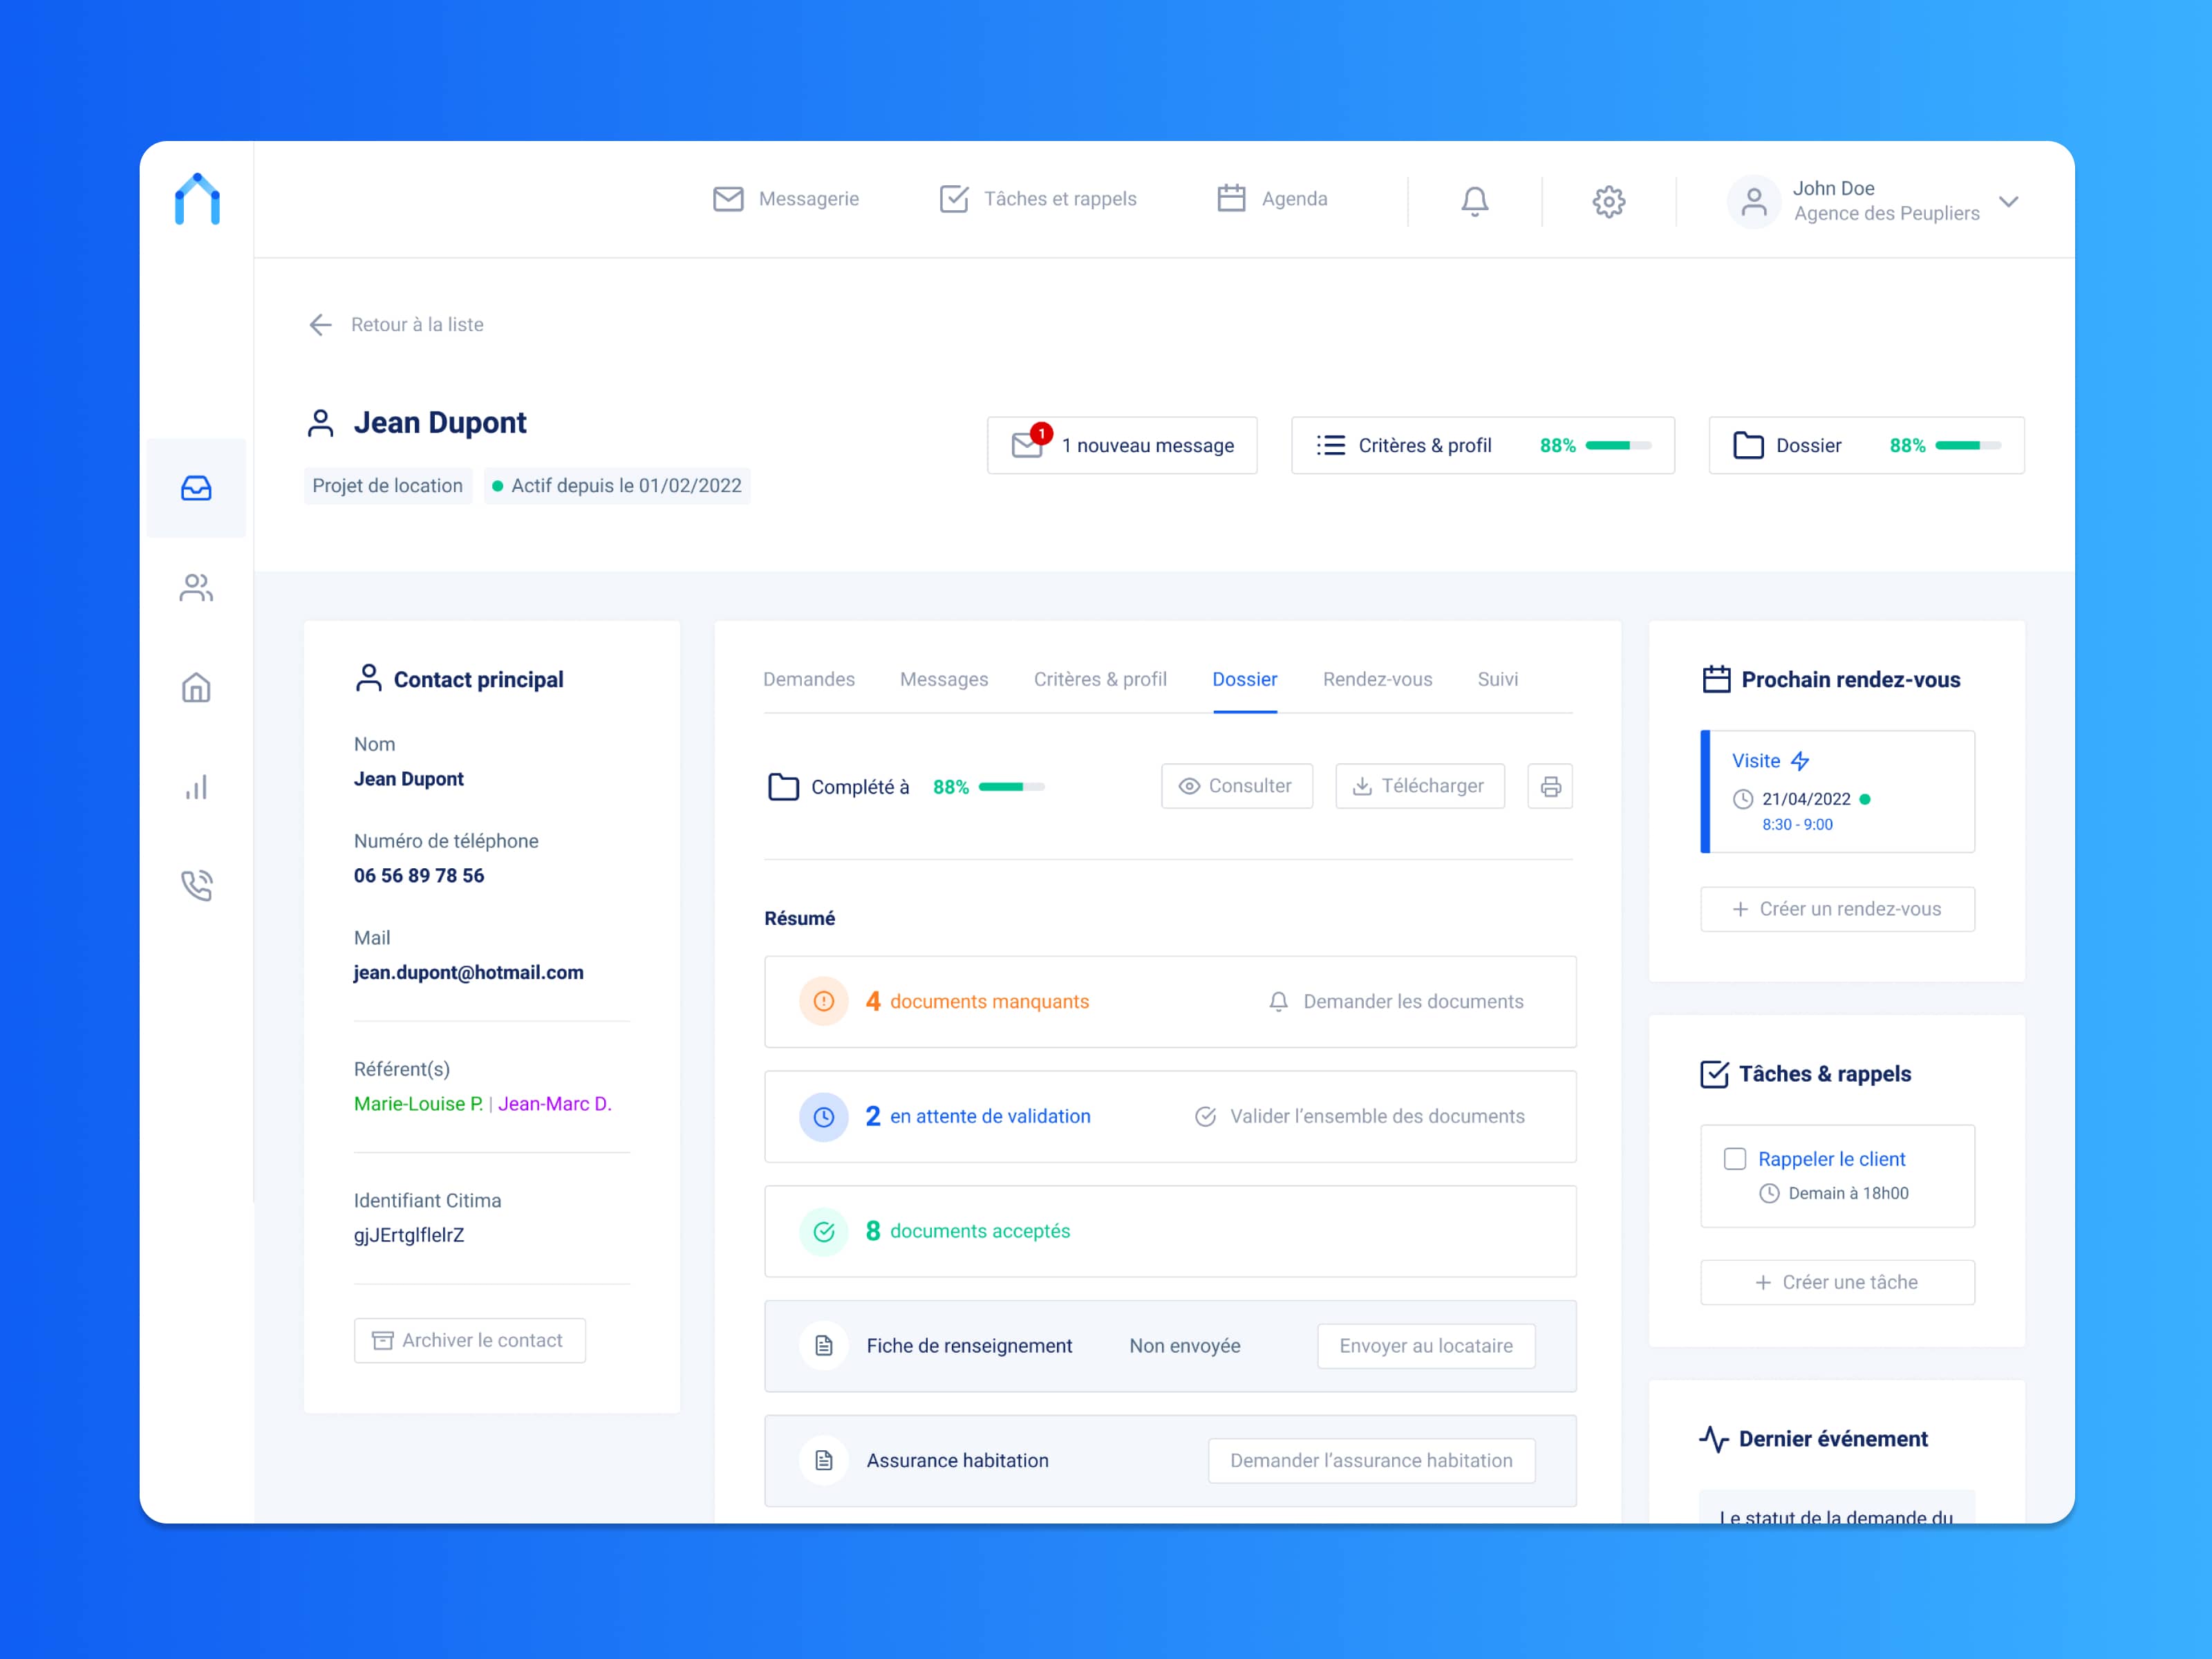
Task: Click Retour à la liste link
Action: click(x=417, y=325)
